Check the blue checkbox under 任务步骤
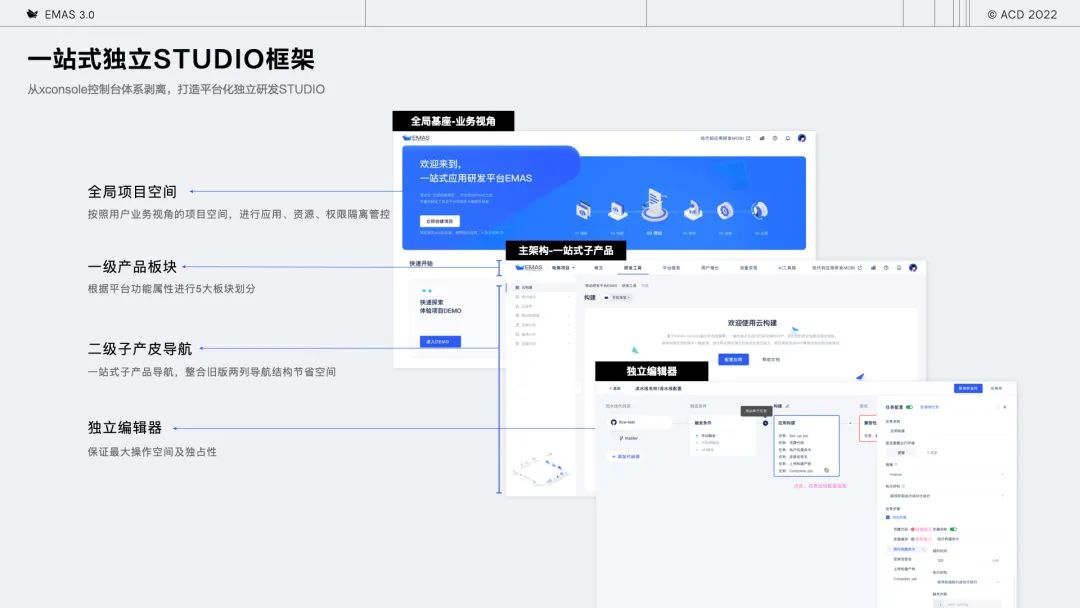The width and height of the screenshot is (1080, 608). point(888,517)
